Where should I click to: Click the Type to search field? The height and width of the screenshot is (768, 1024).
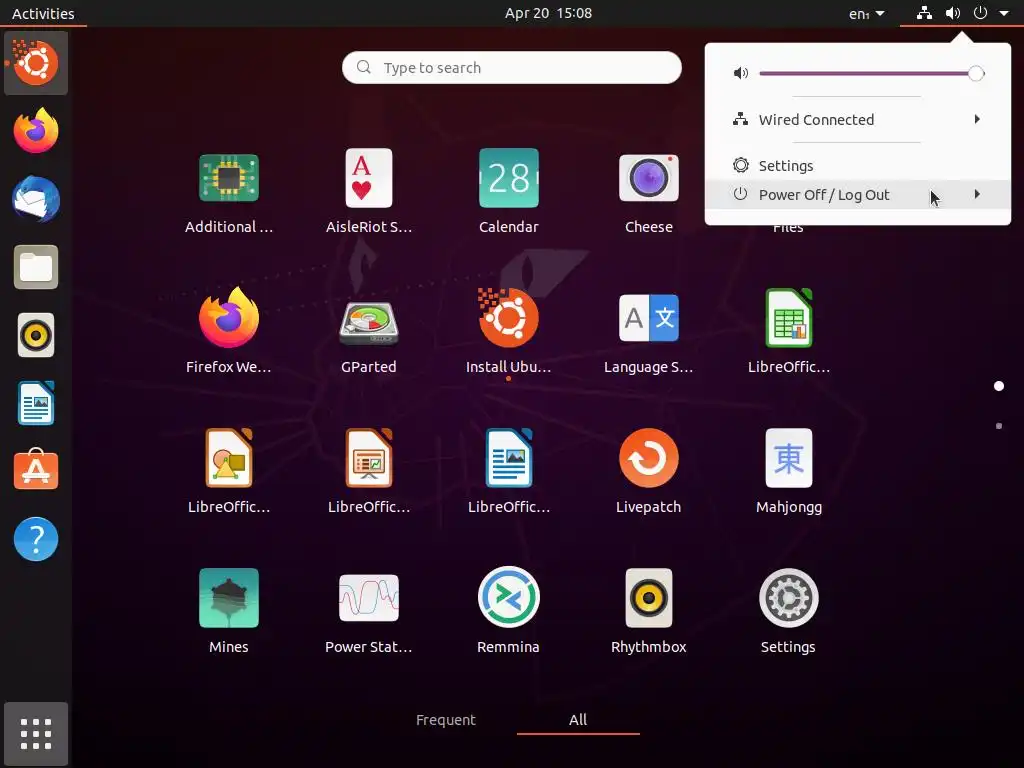511,67
